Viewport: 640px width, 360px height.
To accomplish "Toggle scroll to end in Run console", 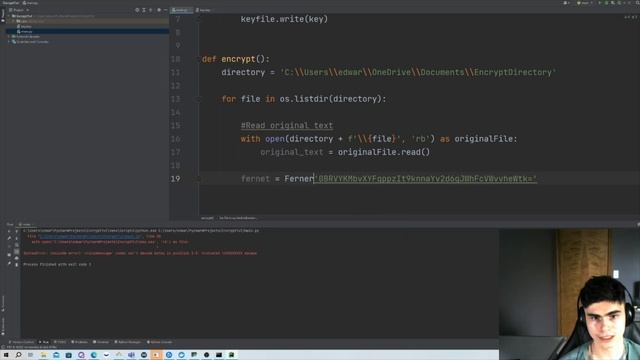I will (16, 251).
